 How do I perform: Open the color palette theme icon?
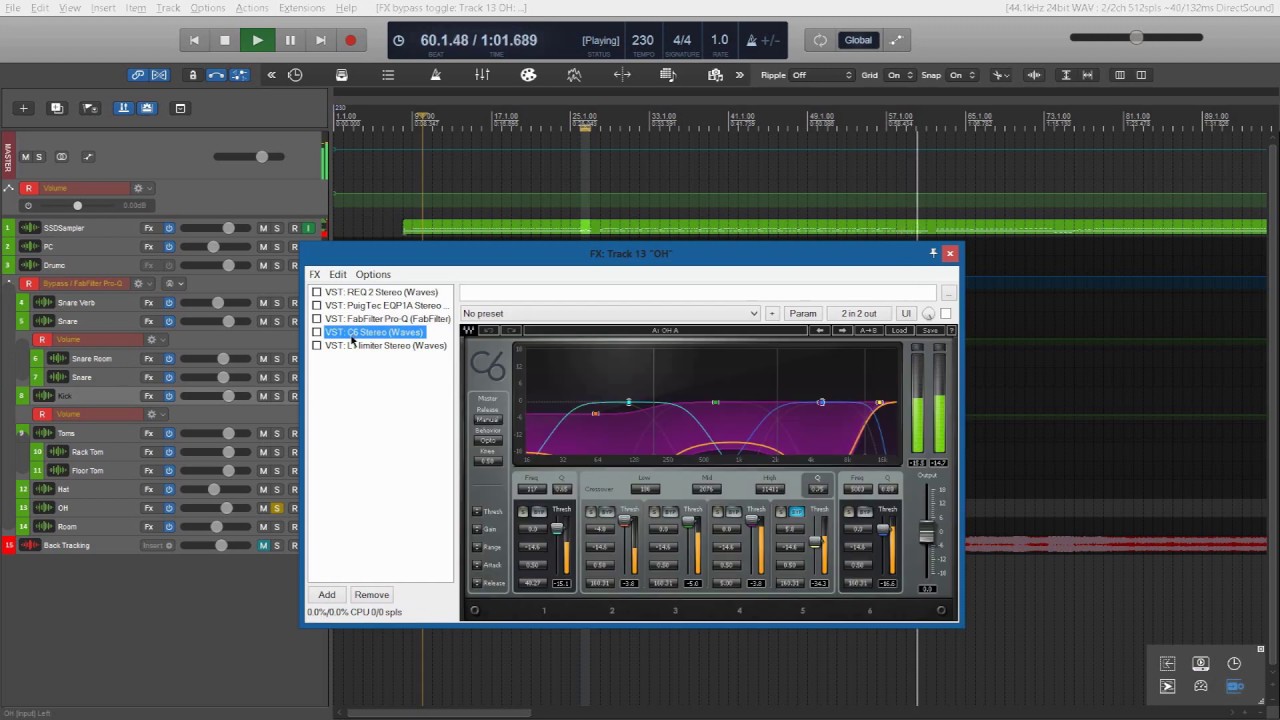click(528, 75)
